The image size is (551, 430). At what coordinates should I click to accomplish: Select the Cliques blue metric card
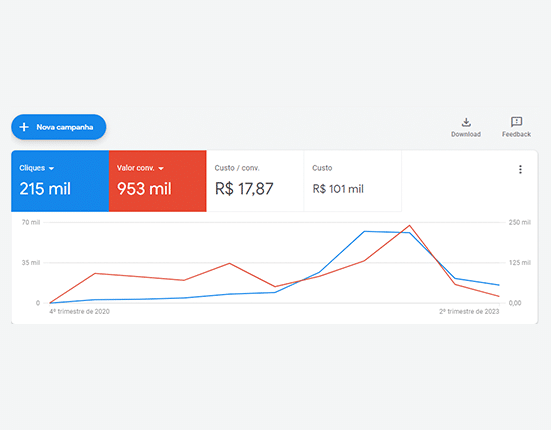60,181
